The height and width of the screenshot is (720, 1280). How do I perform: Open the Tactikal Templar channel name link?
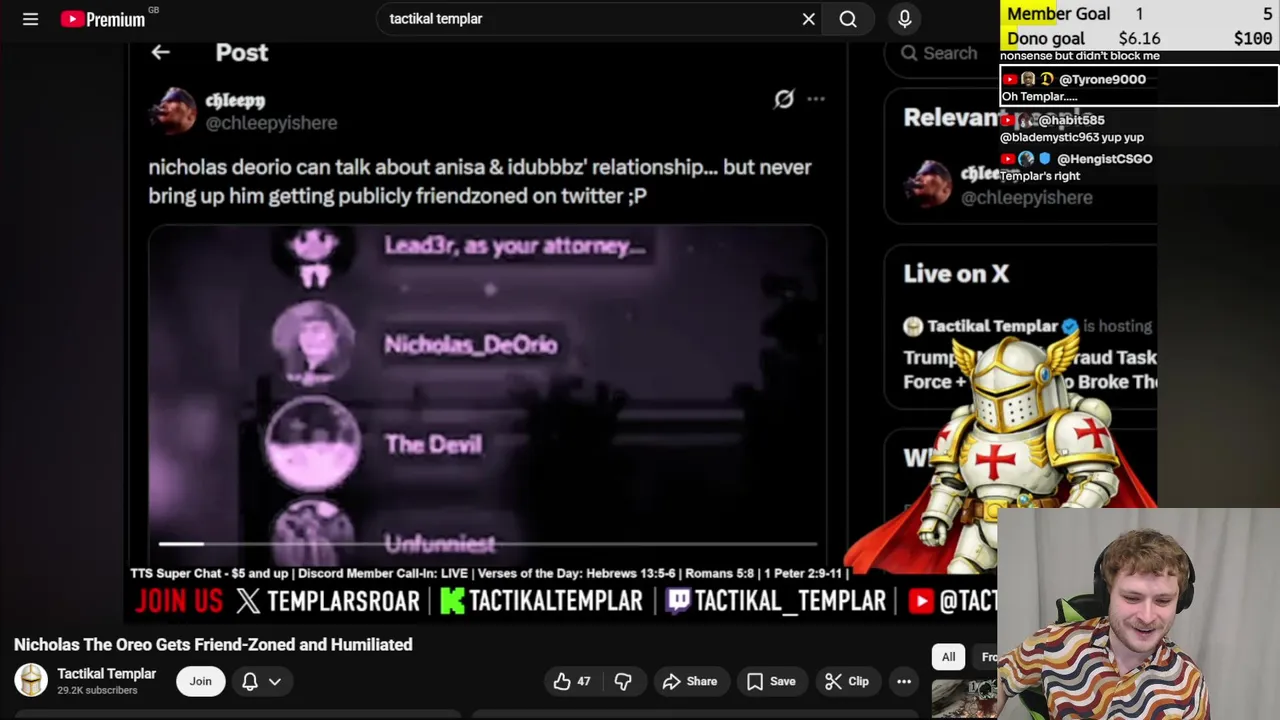click(x=106, y=673)
